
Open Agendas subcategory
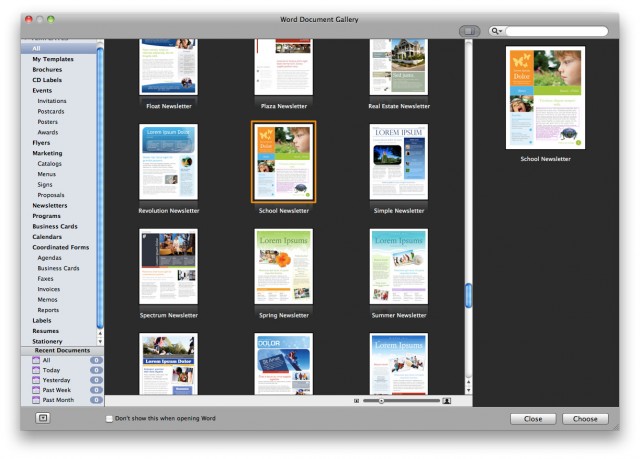pos(49,258)
